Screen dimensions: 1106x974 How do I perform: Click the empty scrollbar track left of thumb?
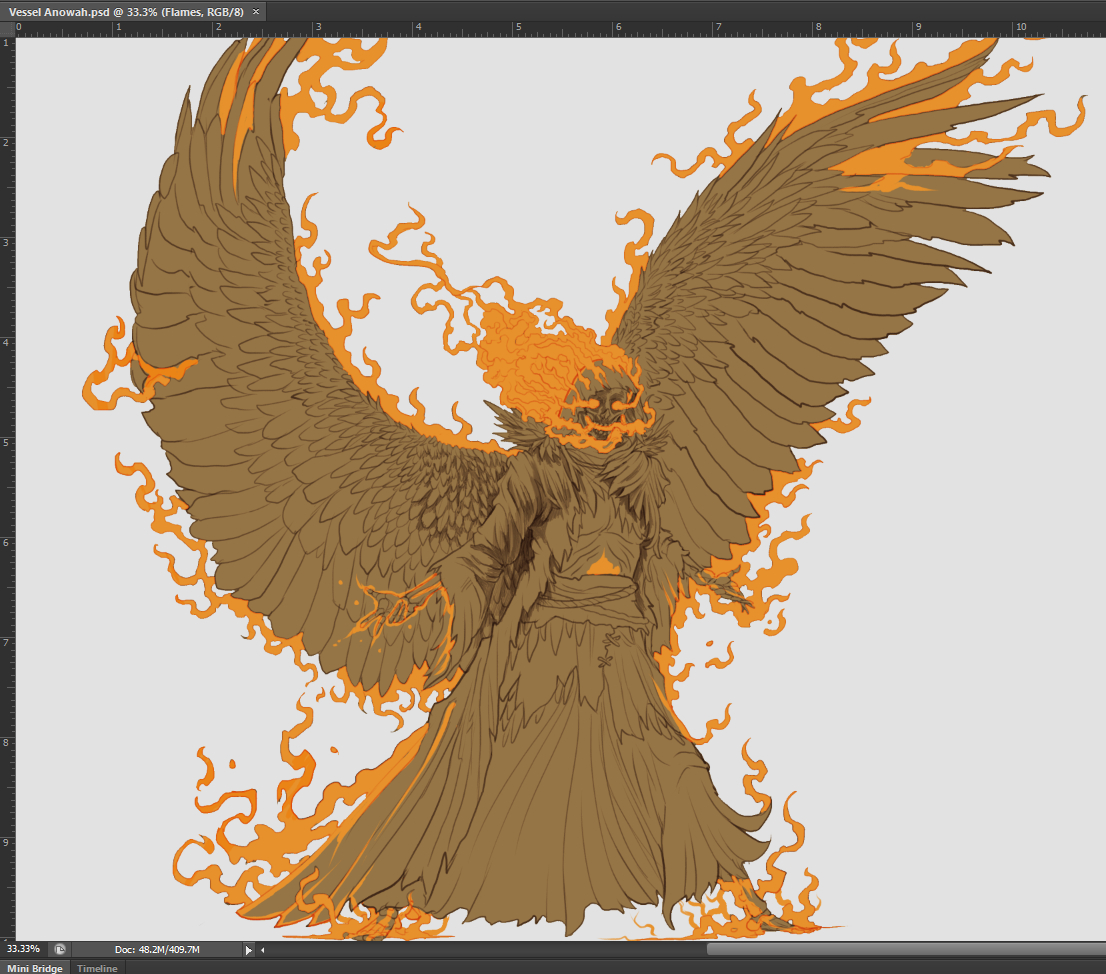pyautogui.click(x=480, y=950)
